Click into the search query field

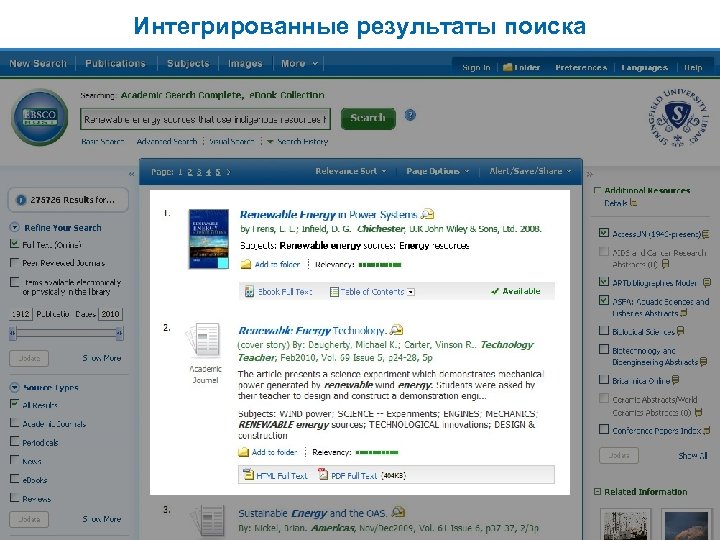coord(205,119)
